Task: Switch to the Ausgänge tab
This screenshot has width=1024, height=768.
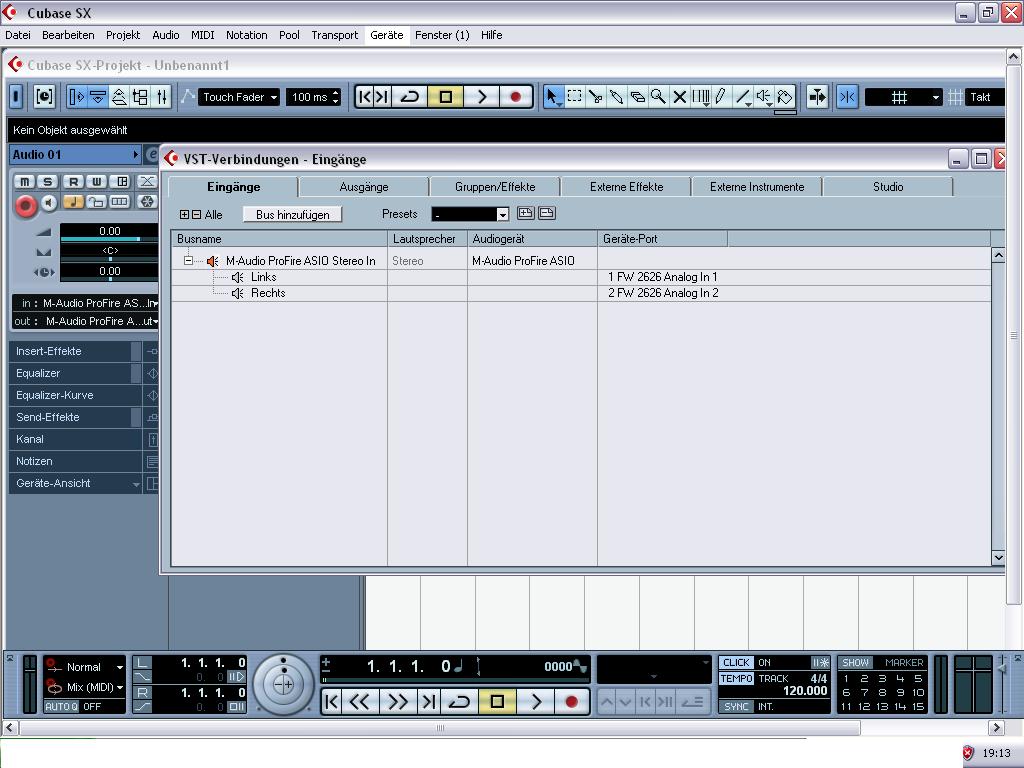Action: (x=364, y=187)
